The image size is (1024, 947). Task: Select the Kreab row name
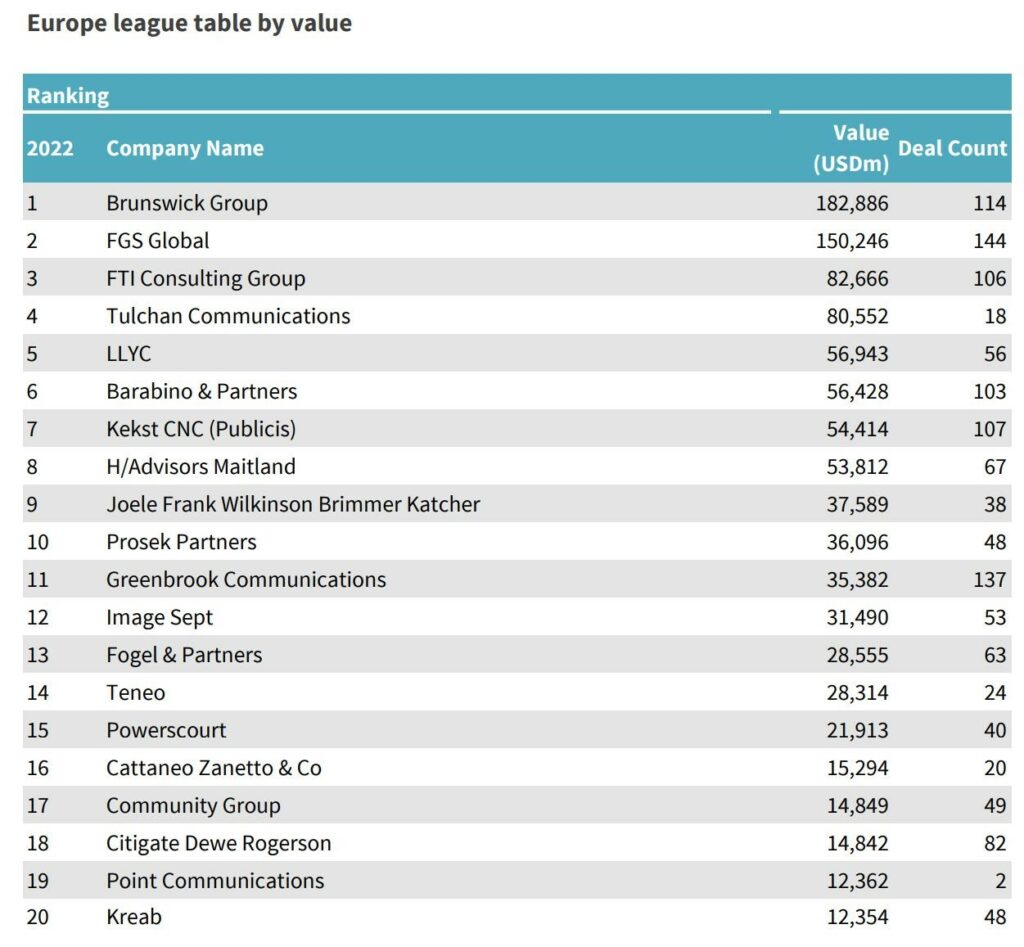point(134,918)
